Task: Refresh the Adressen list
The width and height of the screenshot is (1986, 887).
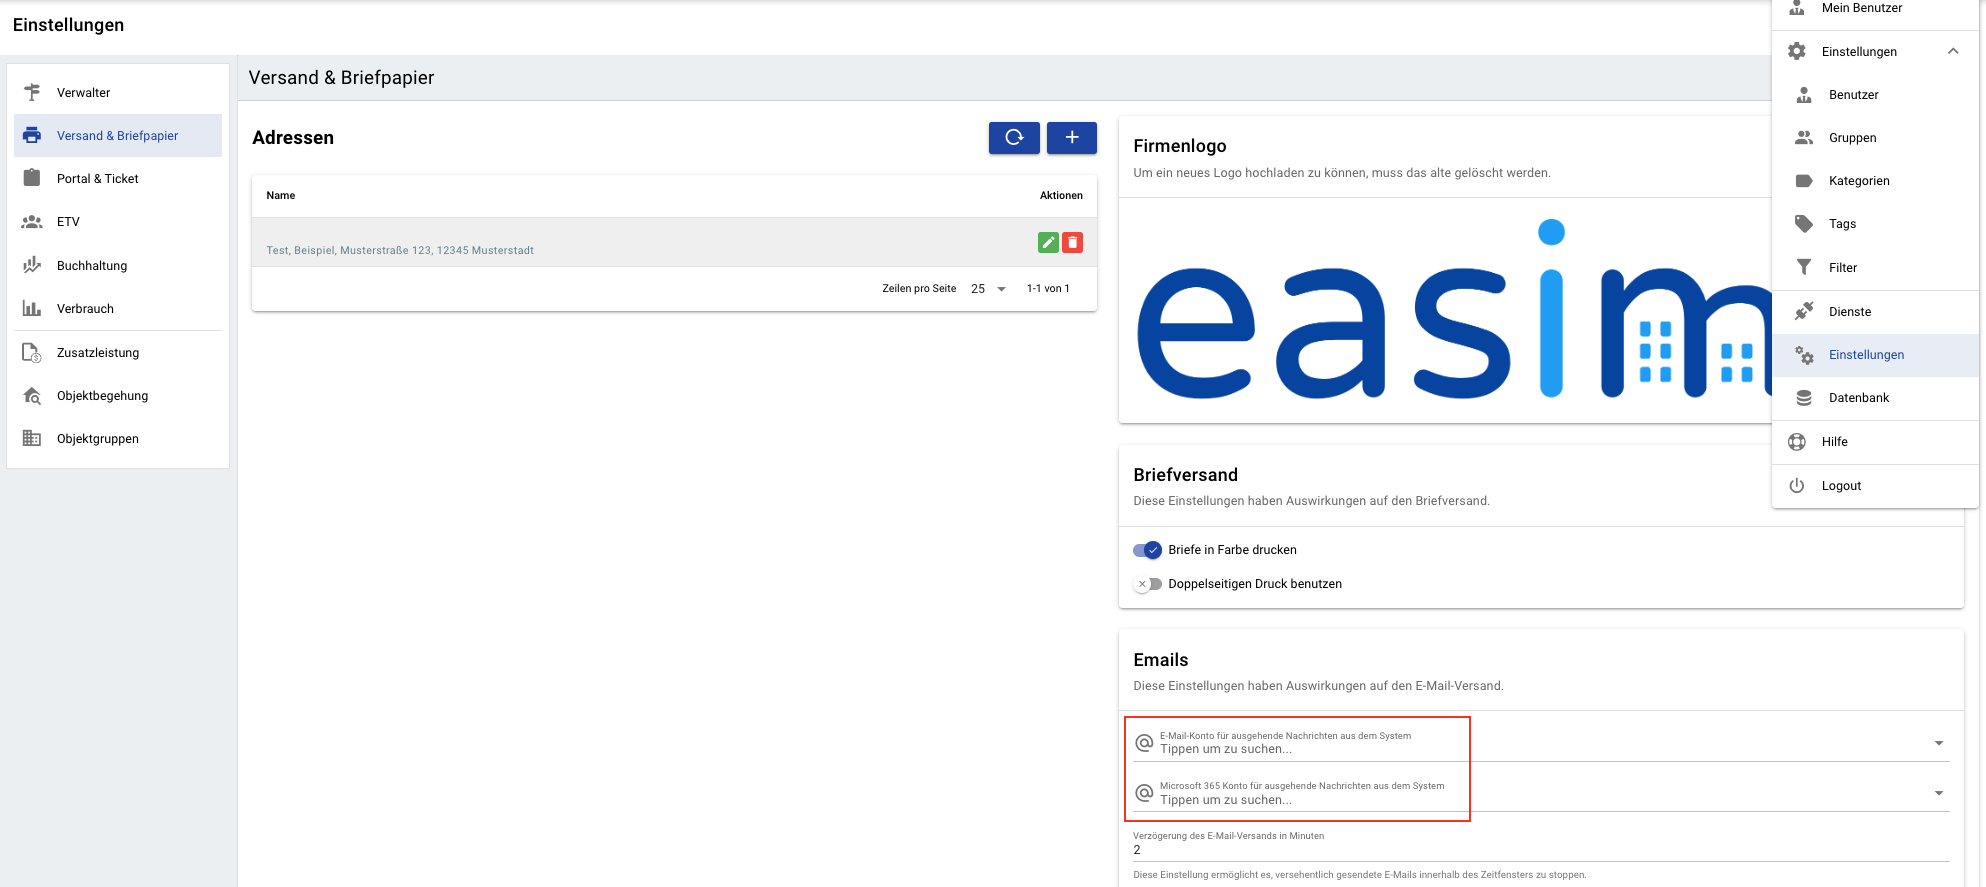Action: click(x=1014, y=138)
